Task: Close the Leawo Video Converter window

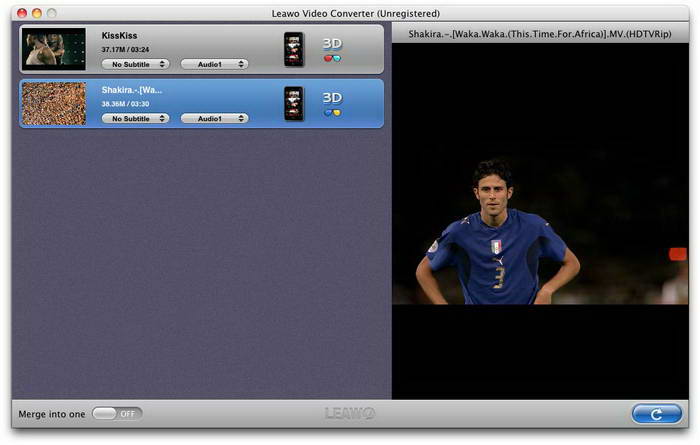Action: 22,13
